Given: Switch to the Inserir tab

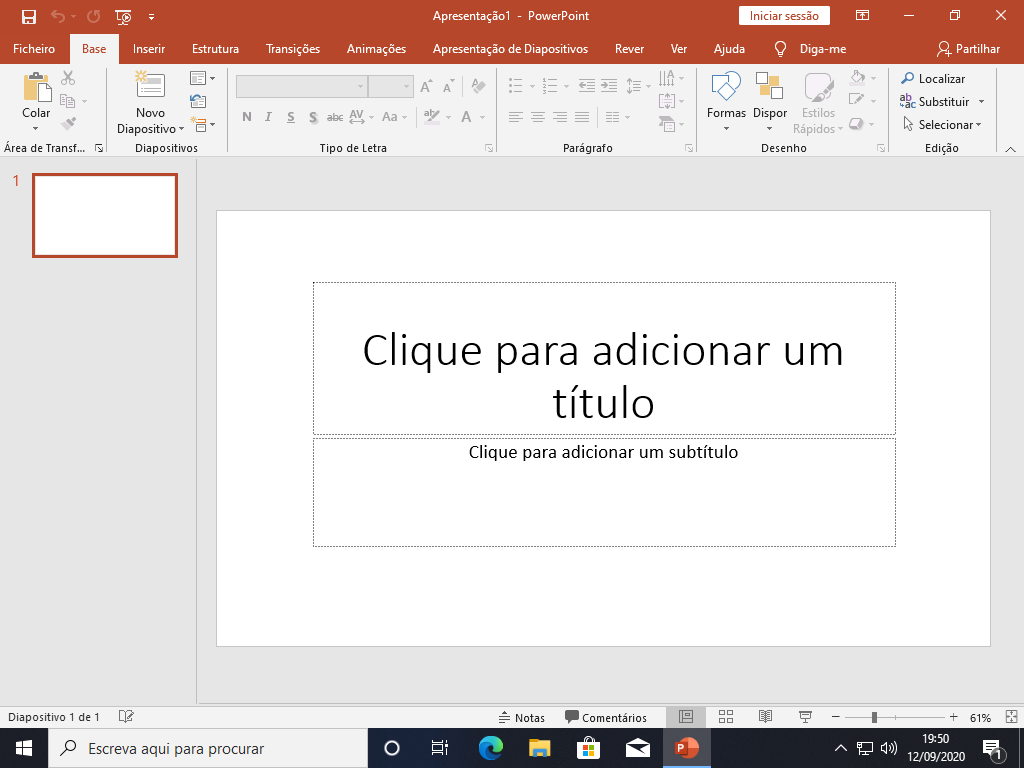Looking at the screenshot, I should [x=149, y=49].
